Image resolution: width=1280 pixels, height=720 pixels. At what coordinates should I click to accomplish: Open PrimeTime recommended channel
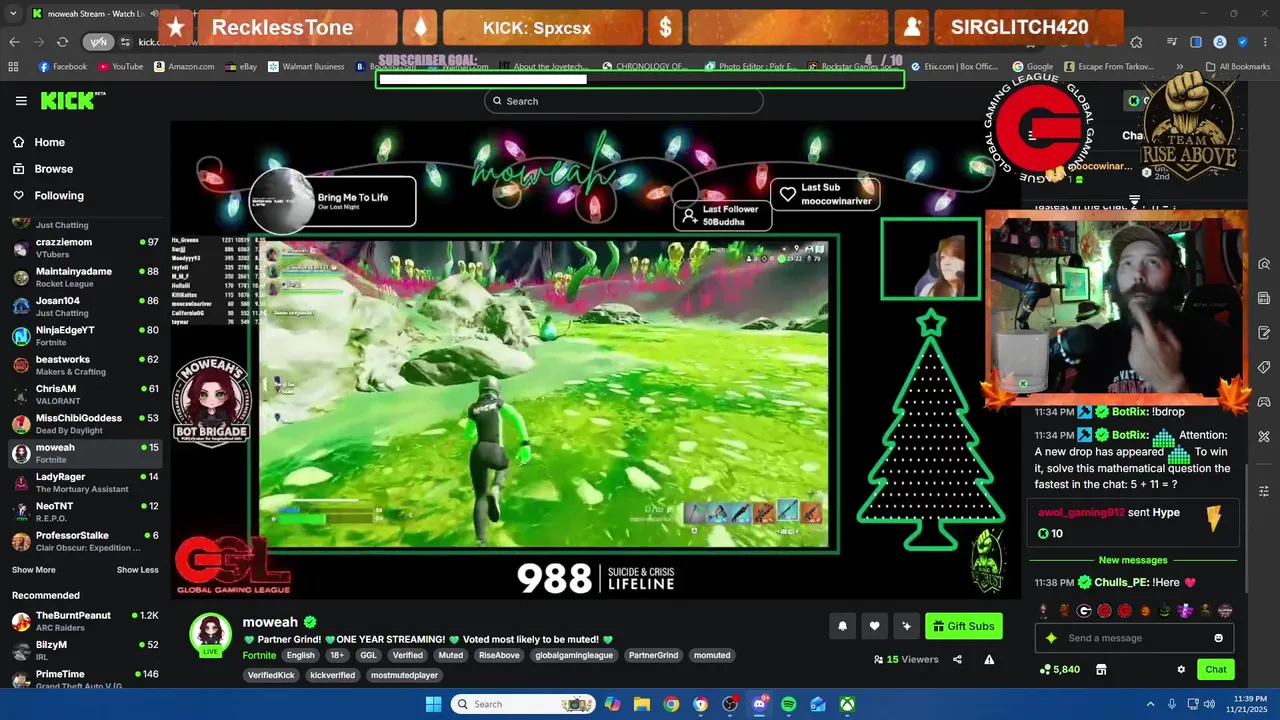click(84, 679)
